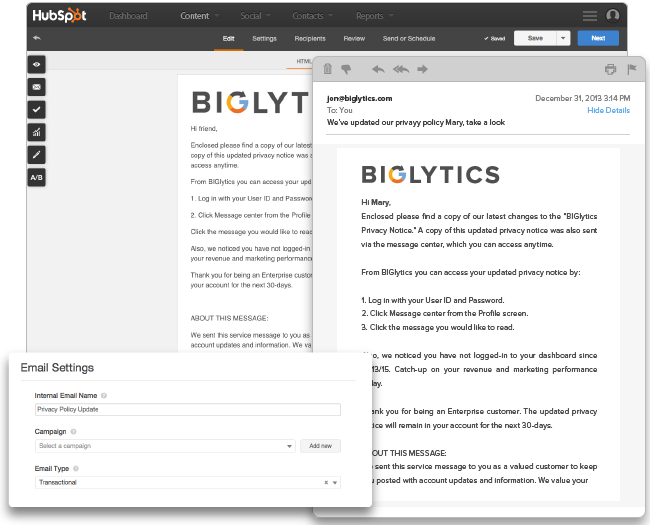Expand the dropdown arrow beside Save
This screenshot has width=650, height=525.
coord(564,38)
